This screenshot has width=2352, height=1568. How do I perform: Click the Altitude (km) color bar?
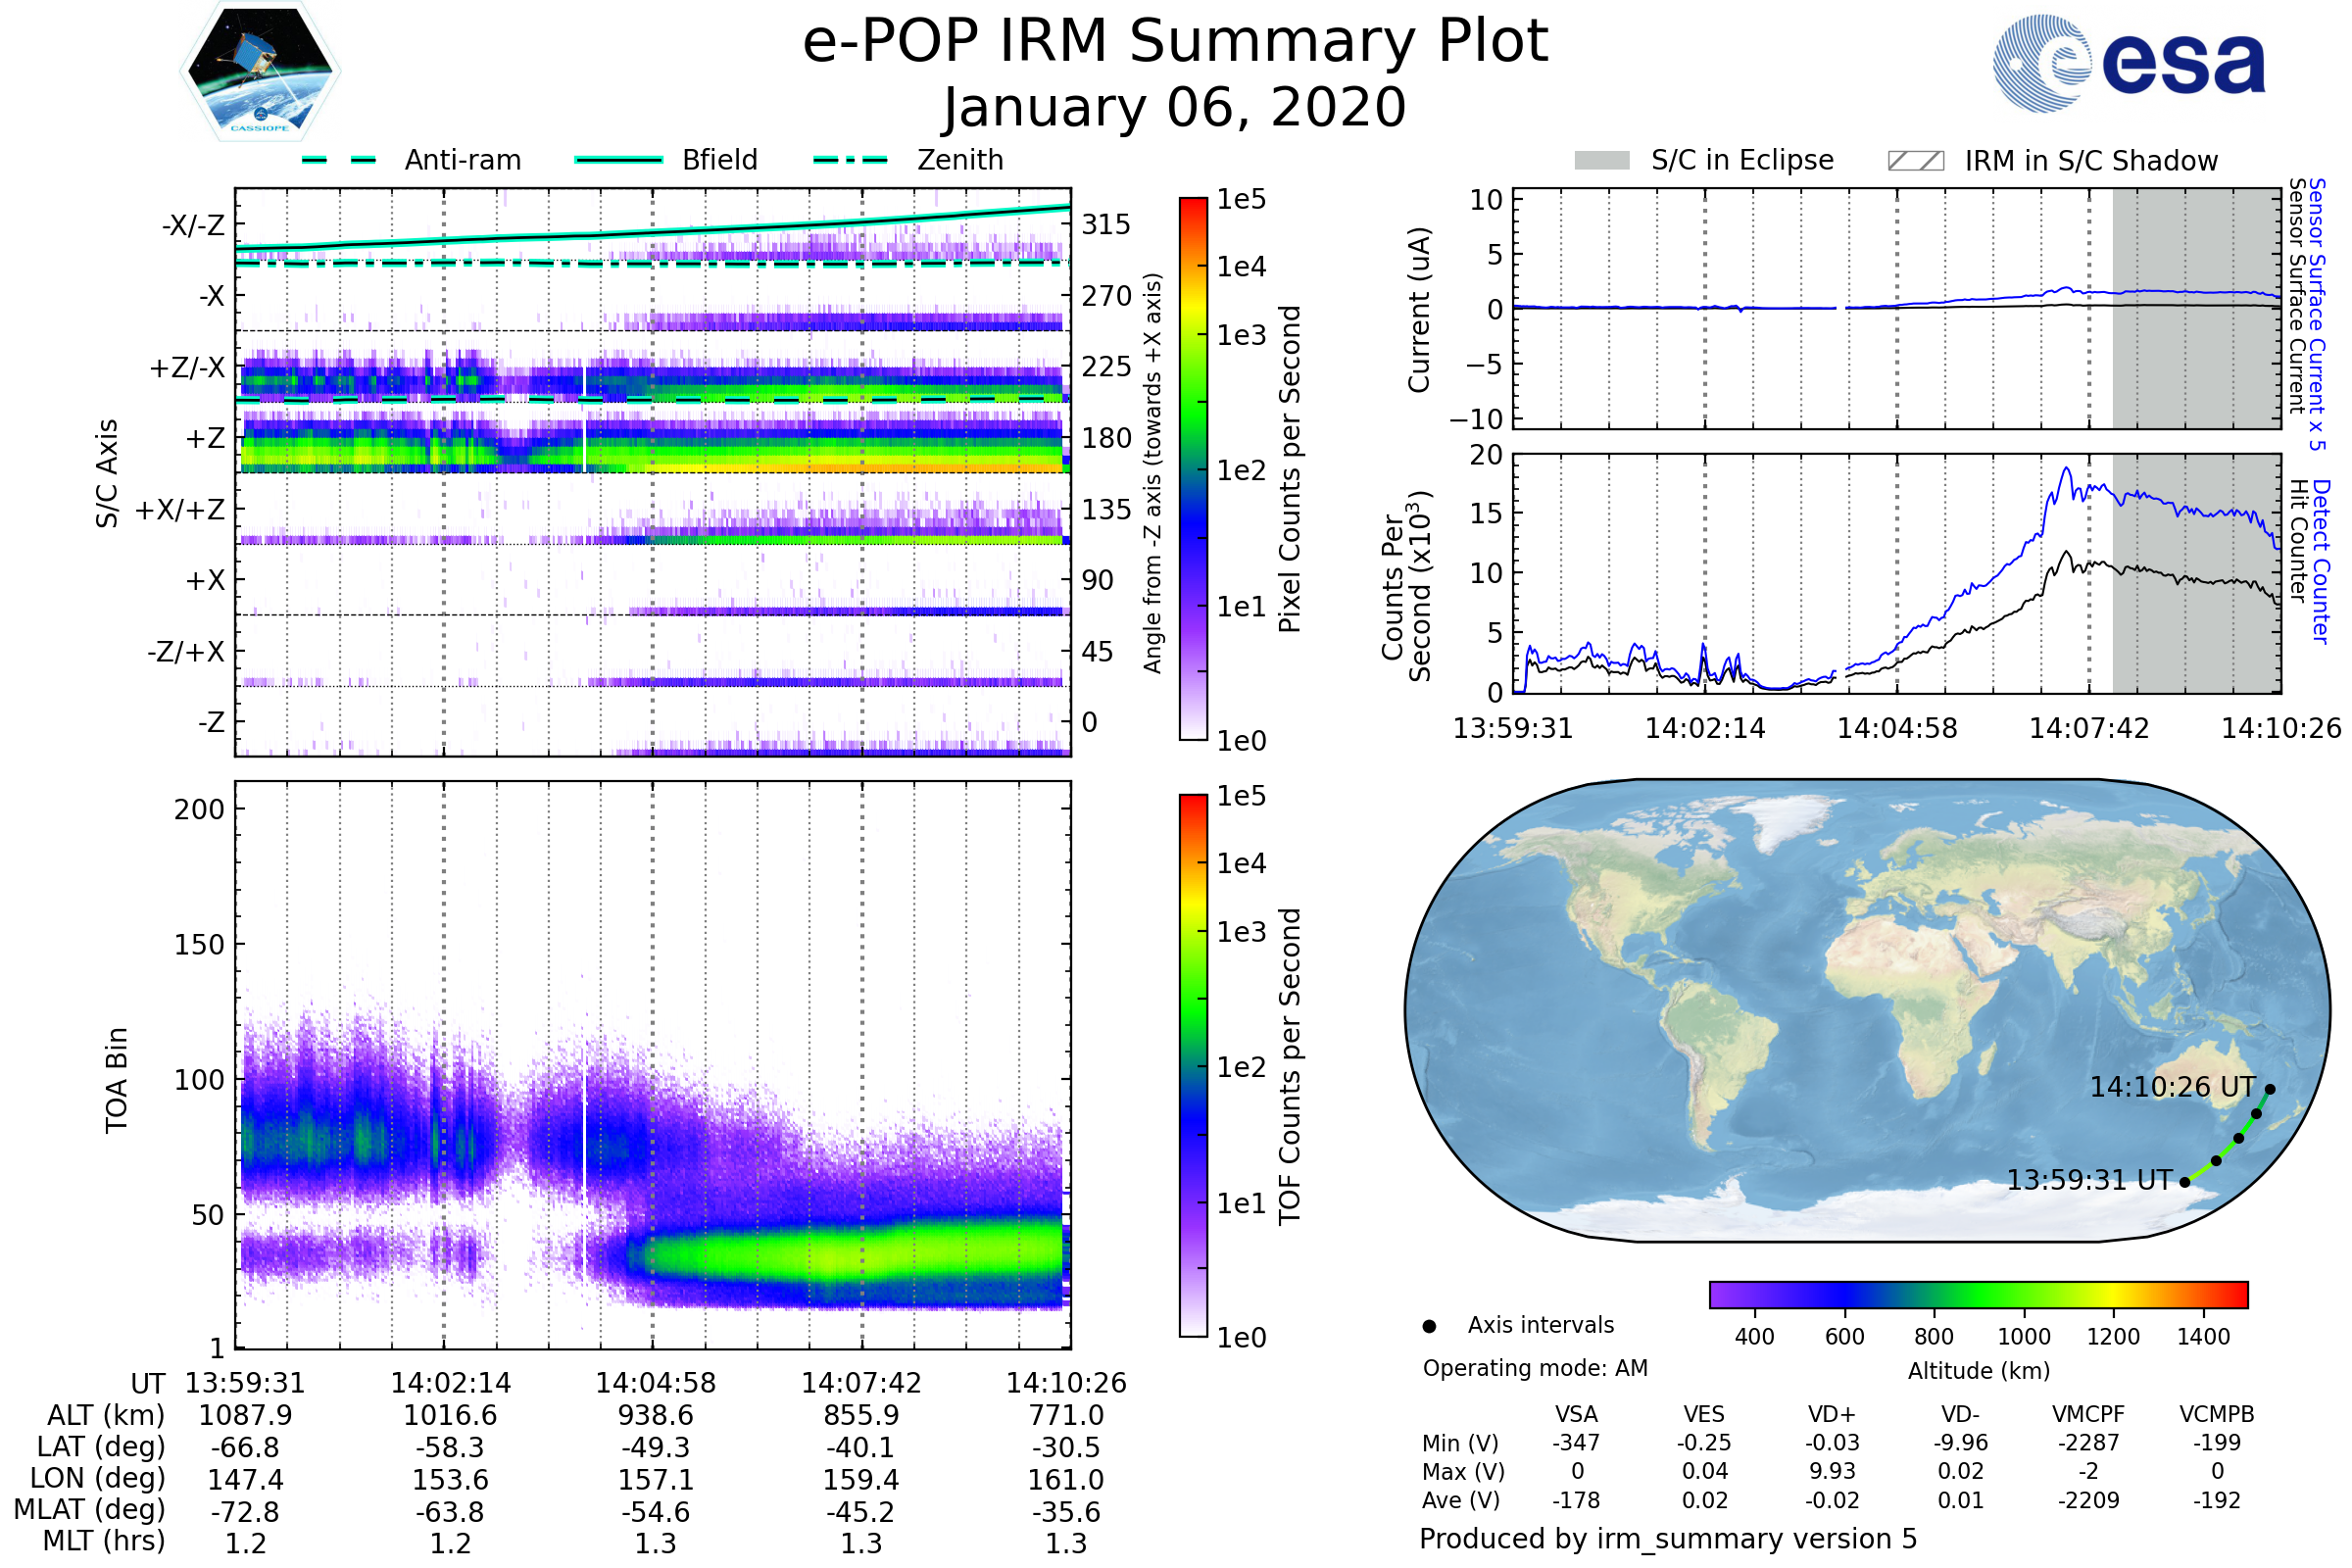1978,1294
